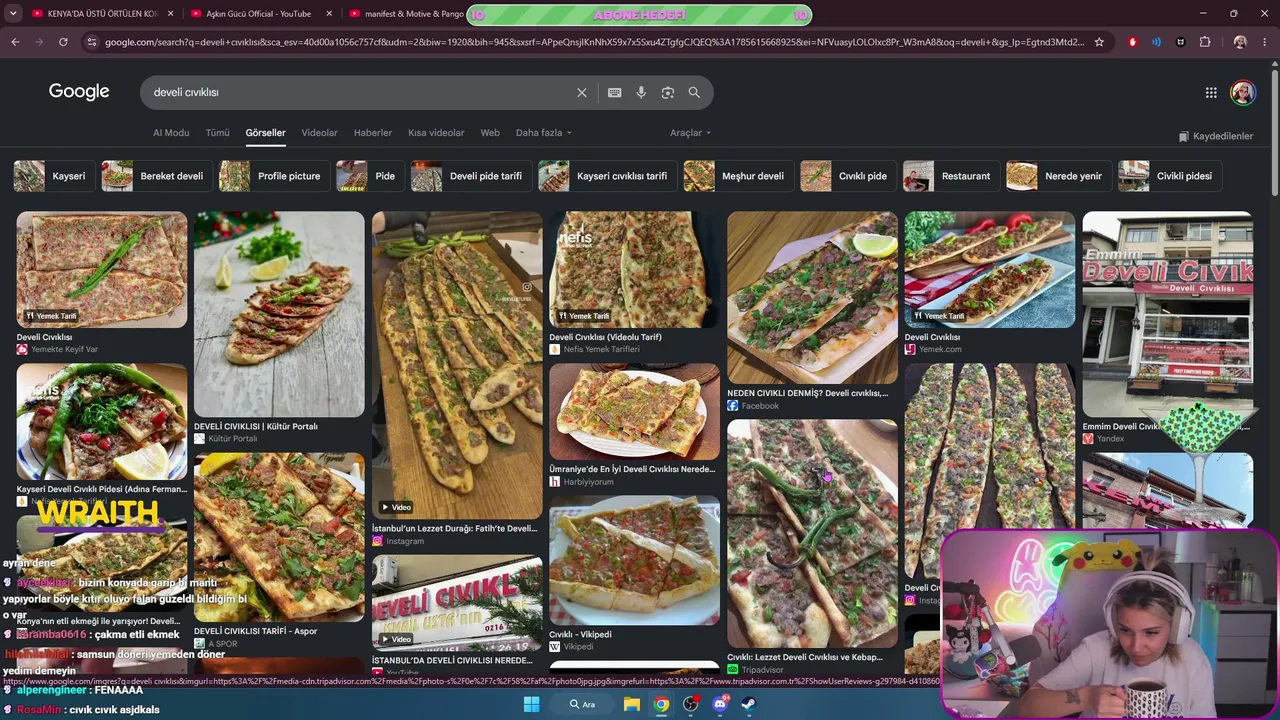Open OBS Studio from the taskbar
The width and height of the screenshot is (1280, 720).
tap(690, 704)
